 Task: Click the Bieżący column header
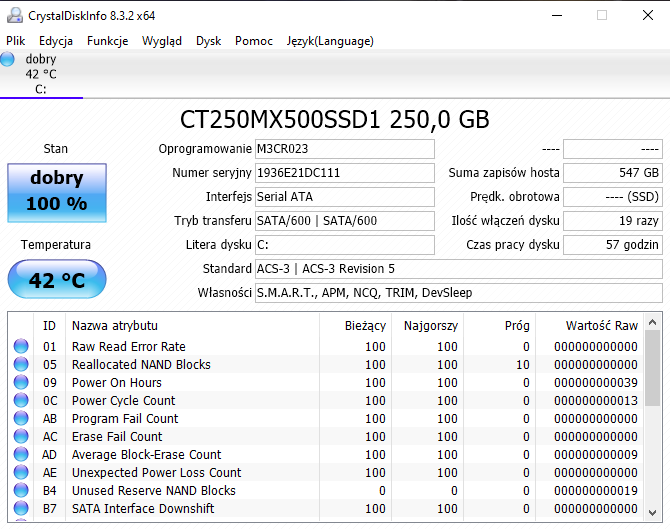(355, 326)
